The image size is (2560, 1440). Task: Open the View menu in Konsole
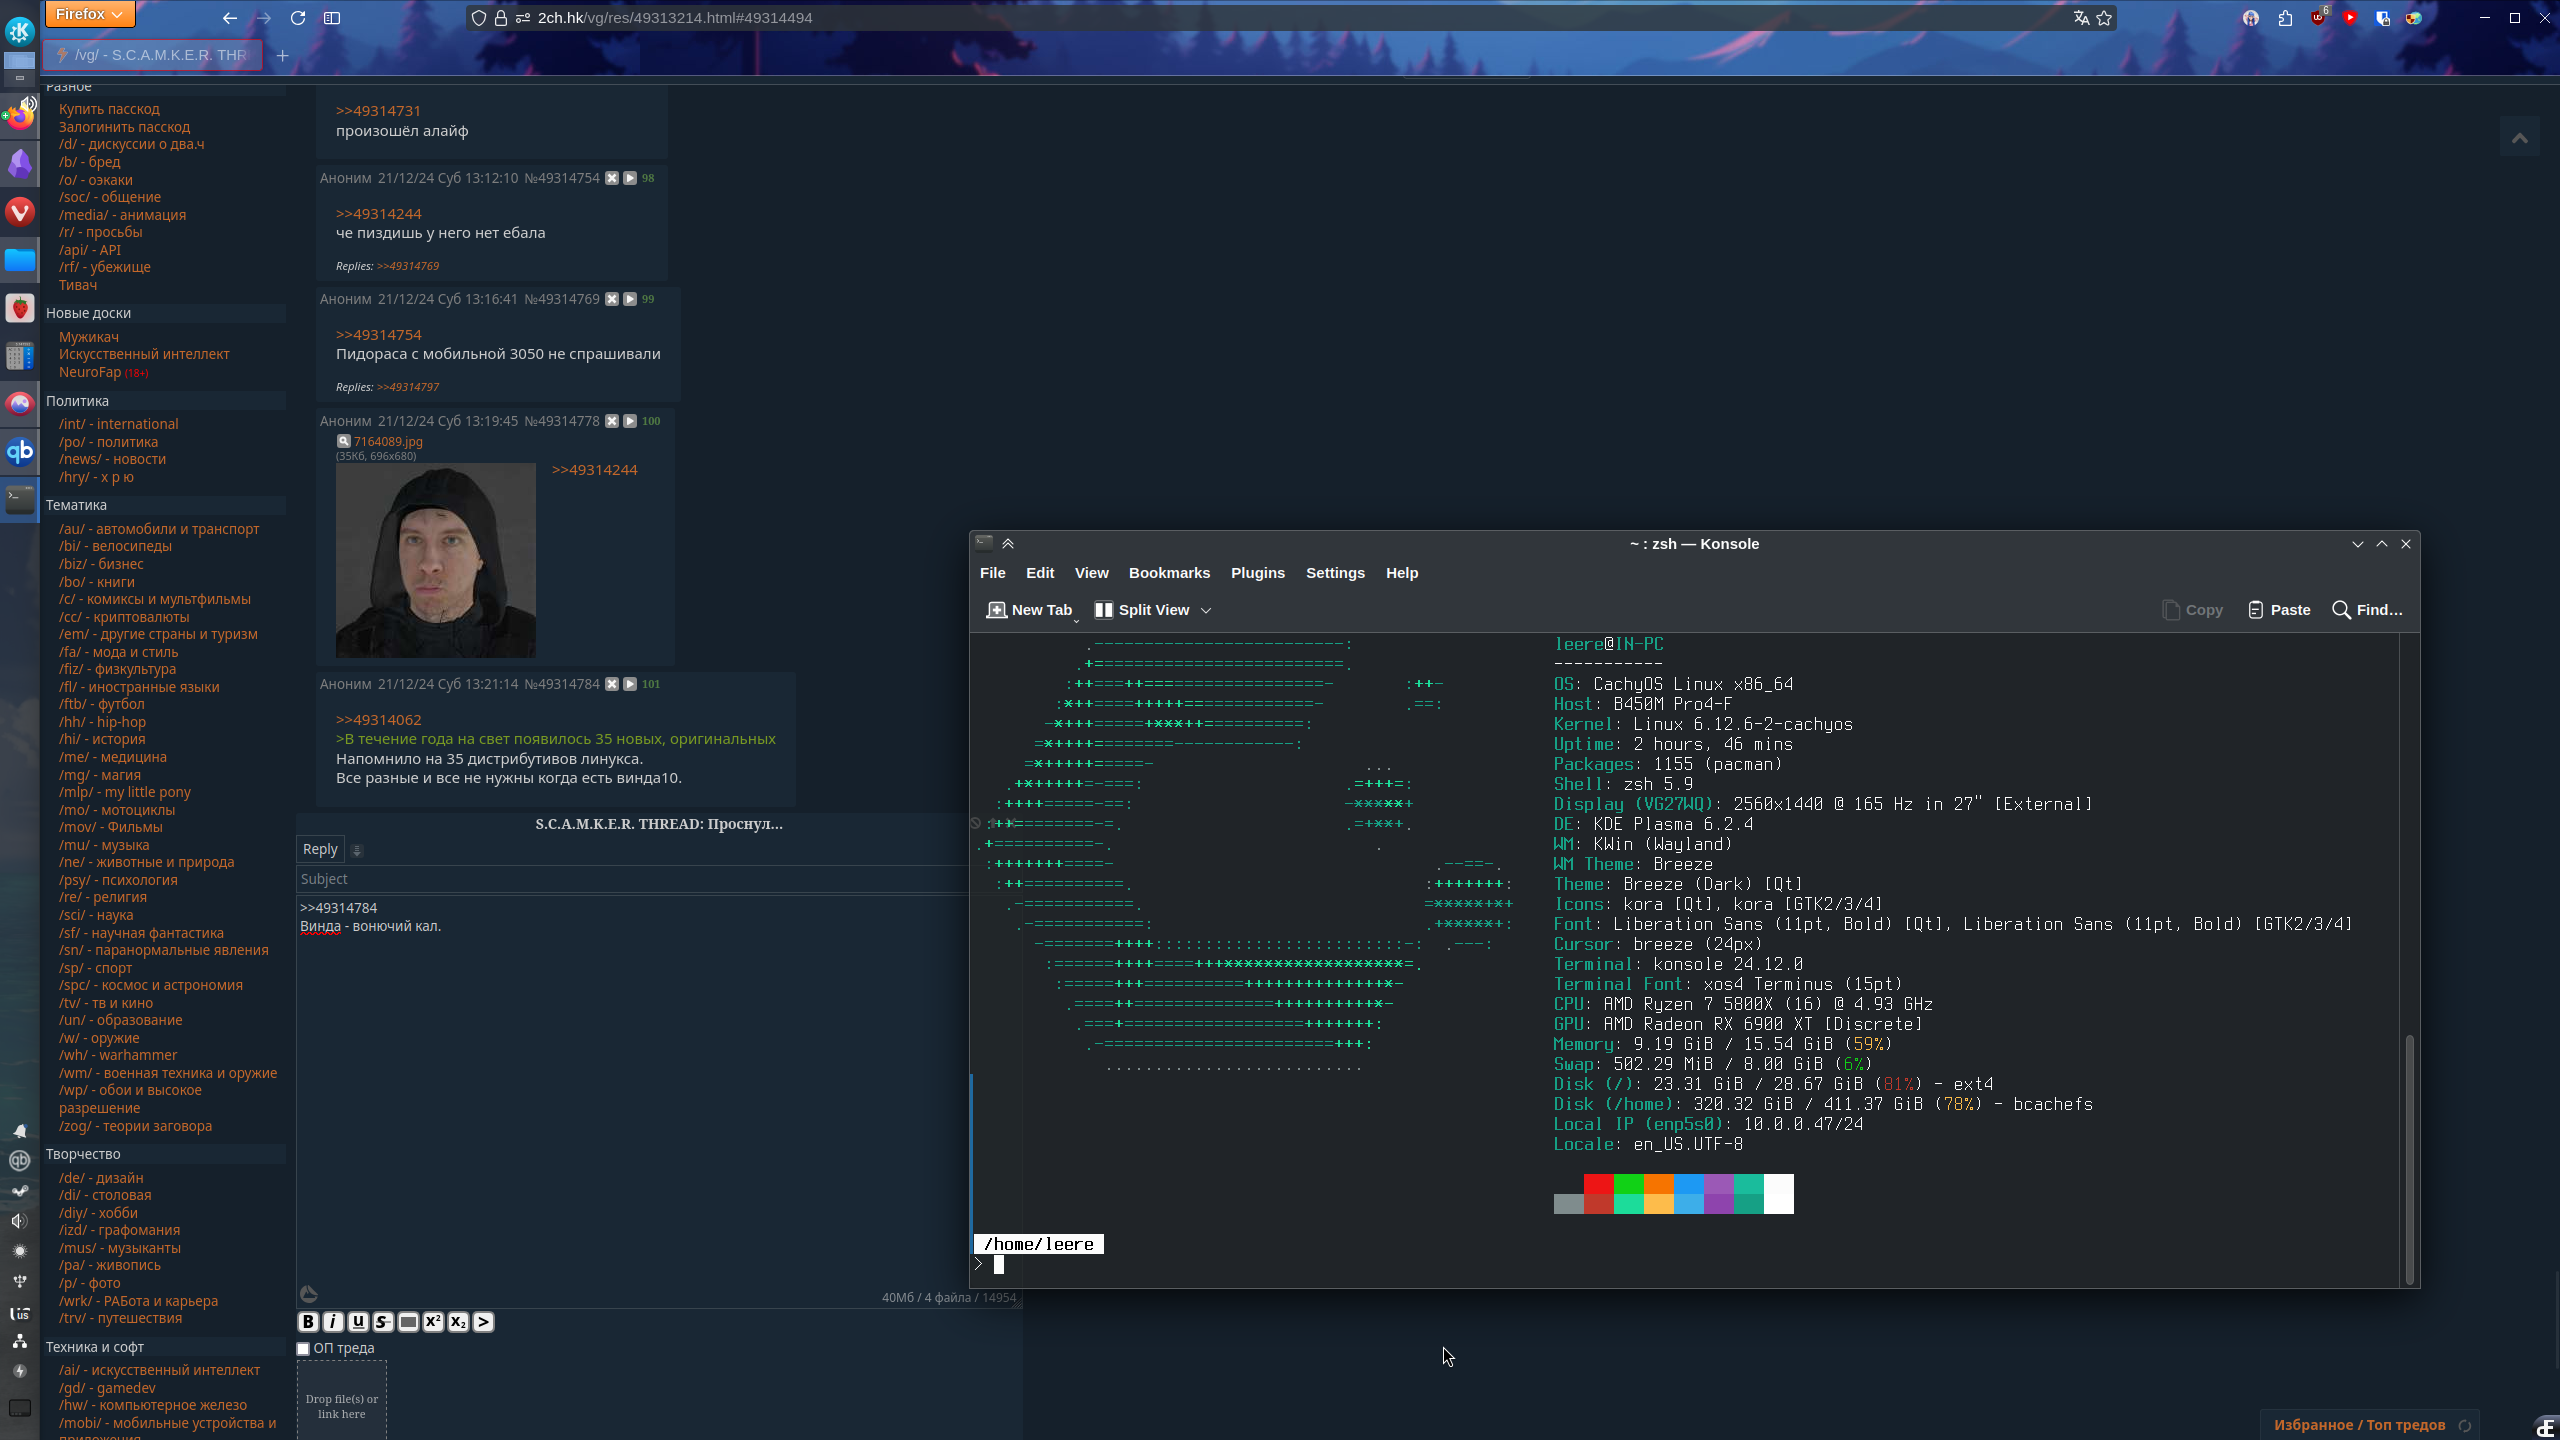[1092, 573]
